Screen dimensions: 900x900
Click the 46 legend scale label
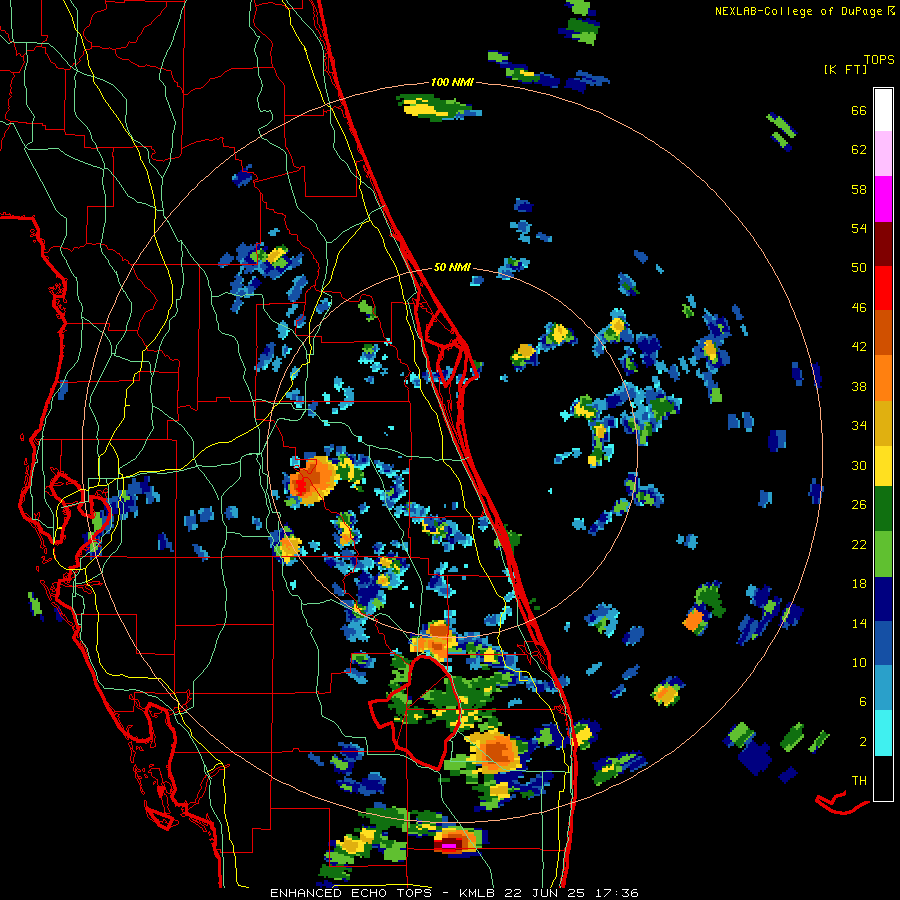(x=859, y=307)
